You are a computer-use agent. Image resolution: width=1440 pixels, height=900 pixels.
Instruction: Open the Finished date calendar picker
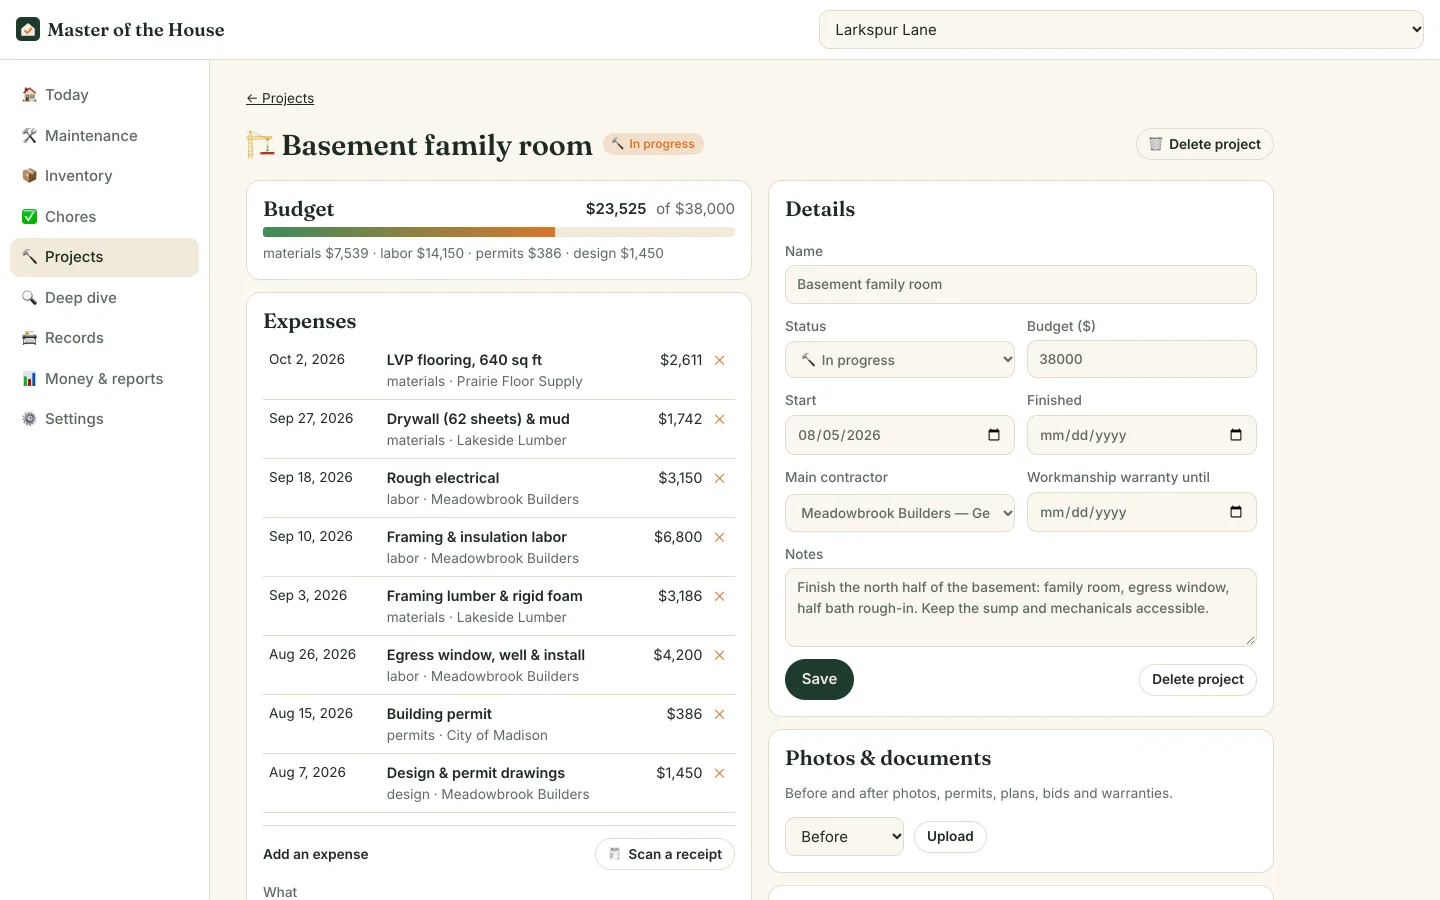coord(1236,435)
